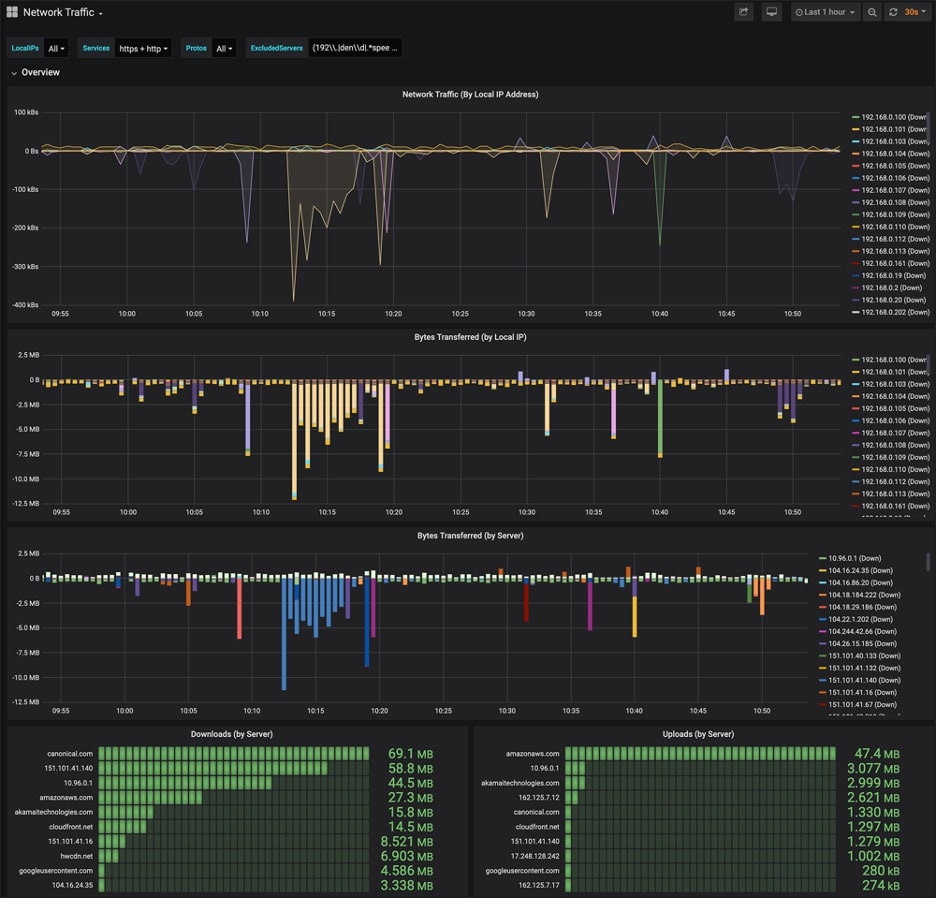This screenshot has height=898, width=936.
Task: Toggle the 192.168.0.100 (Down) series in top legend
Action: pyautogui.click(x=890, y=117)
